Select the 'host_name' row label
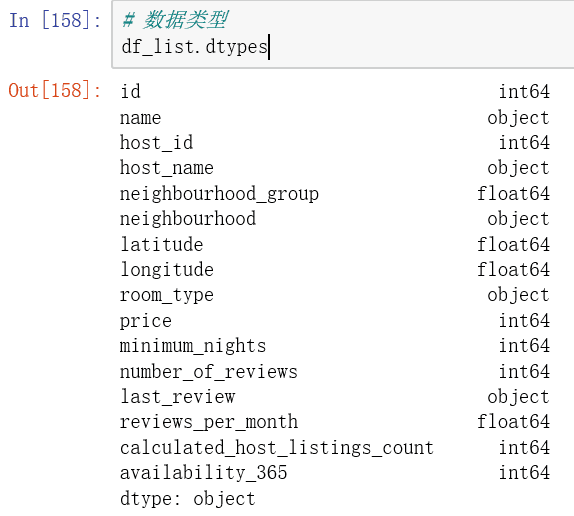 (x=167, y=168)
